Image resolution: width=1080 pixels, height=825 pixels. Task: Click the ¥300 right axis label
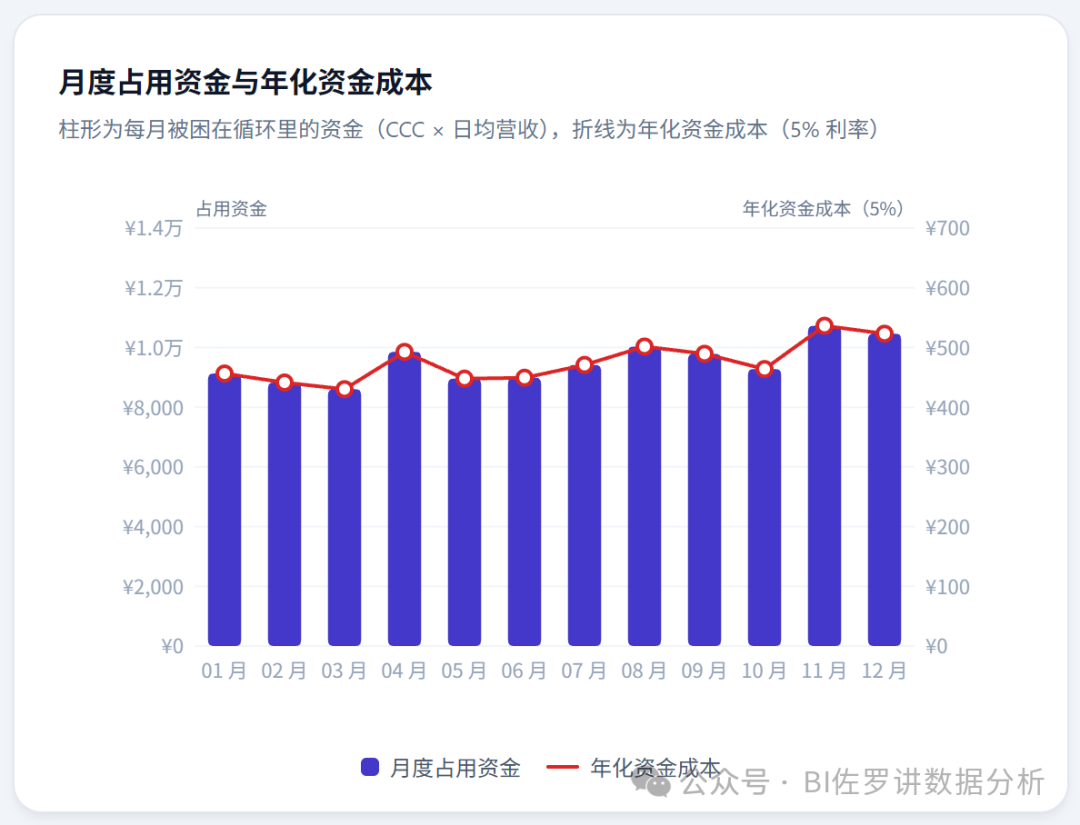[x=947, y=467]
